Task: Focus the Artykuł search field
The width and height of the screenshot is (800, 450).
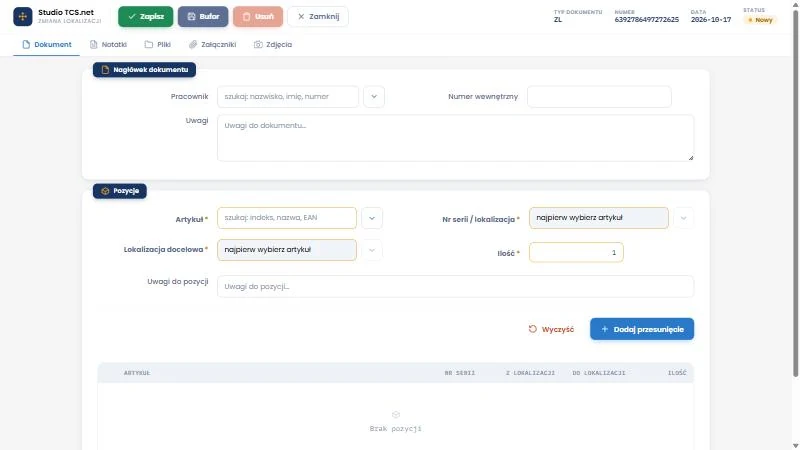Action: coord(287,218)
